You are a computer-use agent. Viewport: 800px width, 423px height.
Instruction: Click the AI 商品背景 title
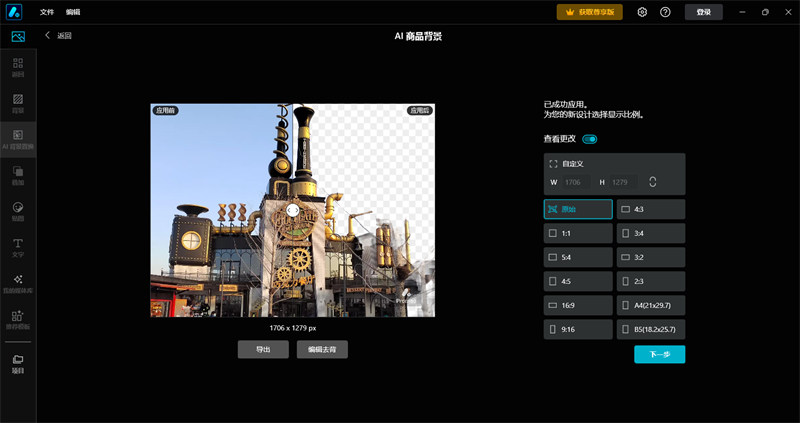tap(418, 36)
